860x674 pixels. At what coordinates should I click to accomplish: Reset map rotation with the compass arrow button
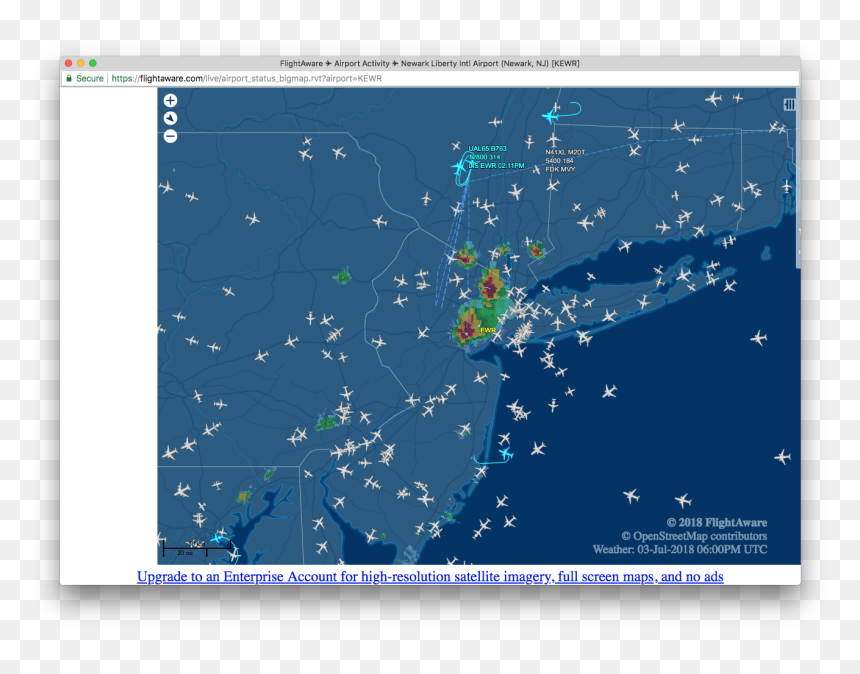click(171, 118)
